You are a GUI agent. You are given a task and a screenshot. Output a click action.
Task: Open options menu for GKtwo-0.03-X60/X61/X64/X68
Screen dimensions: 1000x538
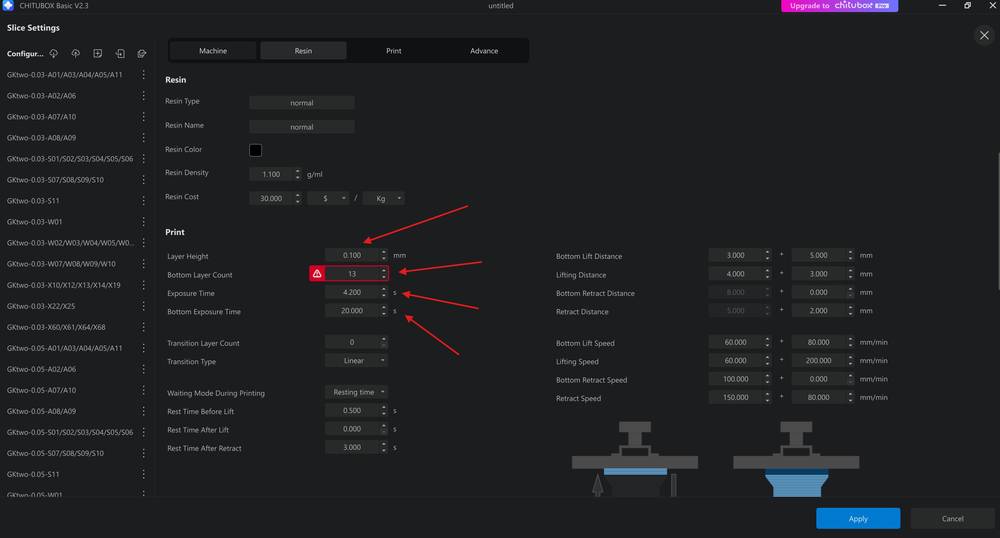tap(143, 327)
